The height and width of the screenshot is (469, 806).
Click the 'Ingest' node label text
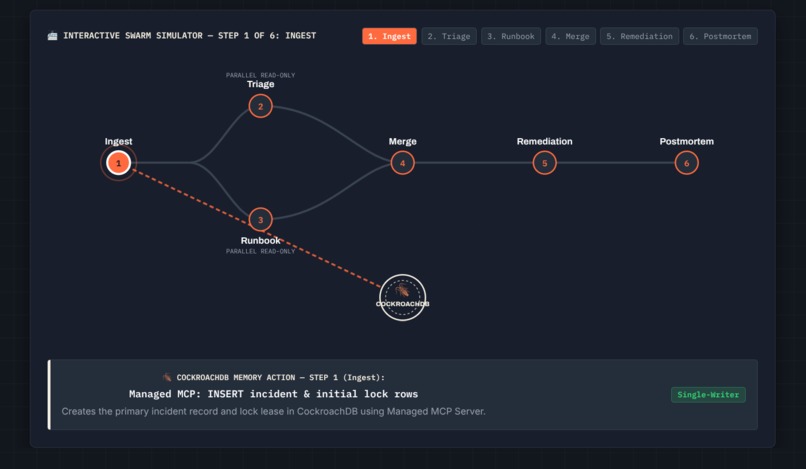point(118,141)
